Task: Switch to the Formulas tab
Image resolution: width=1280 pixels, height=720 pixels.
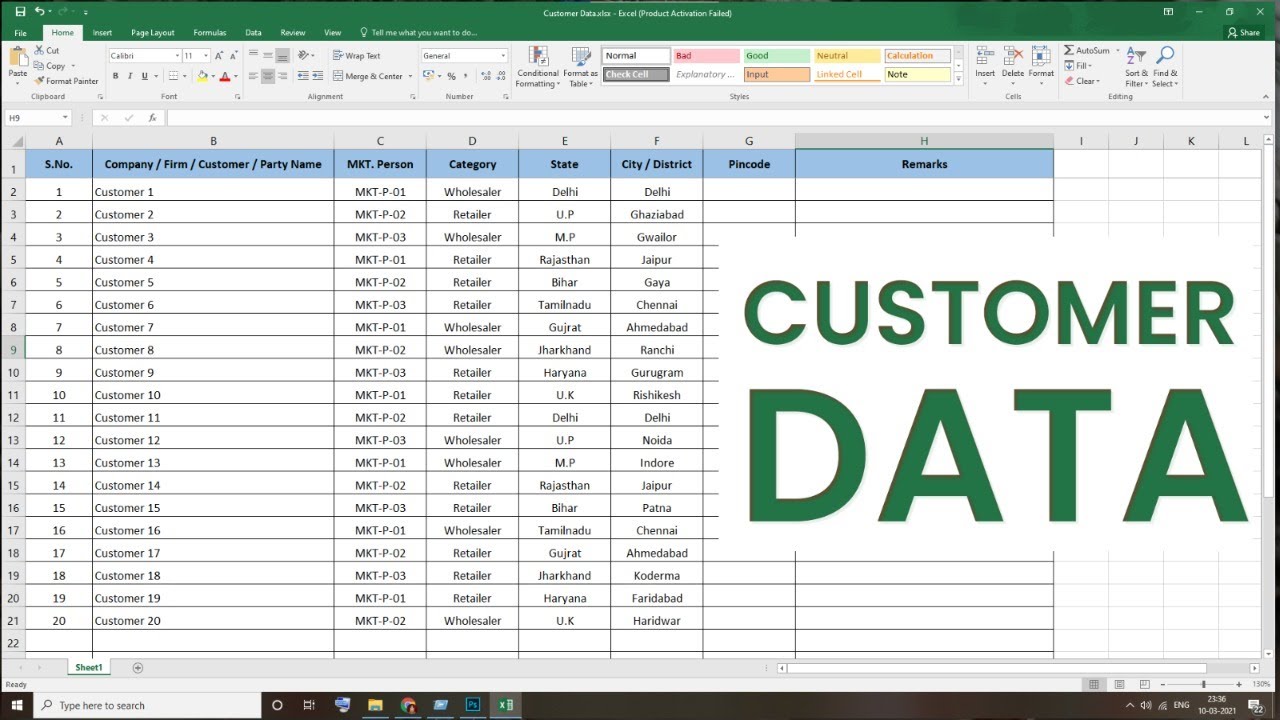Action: pos(209,32)
